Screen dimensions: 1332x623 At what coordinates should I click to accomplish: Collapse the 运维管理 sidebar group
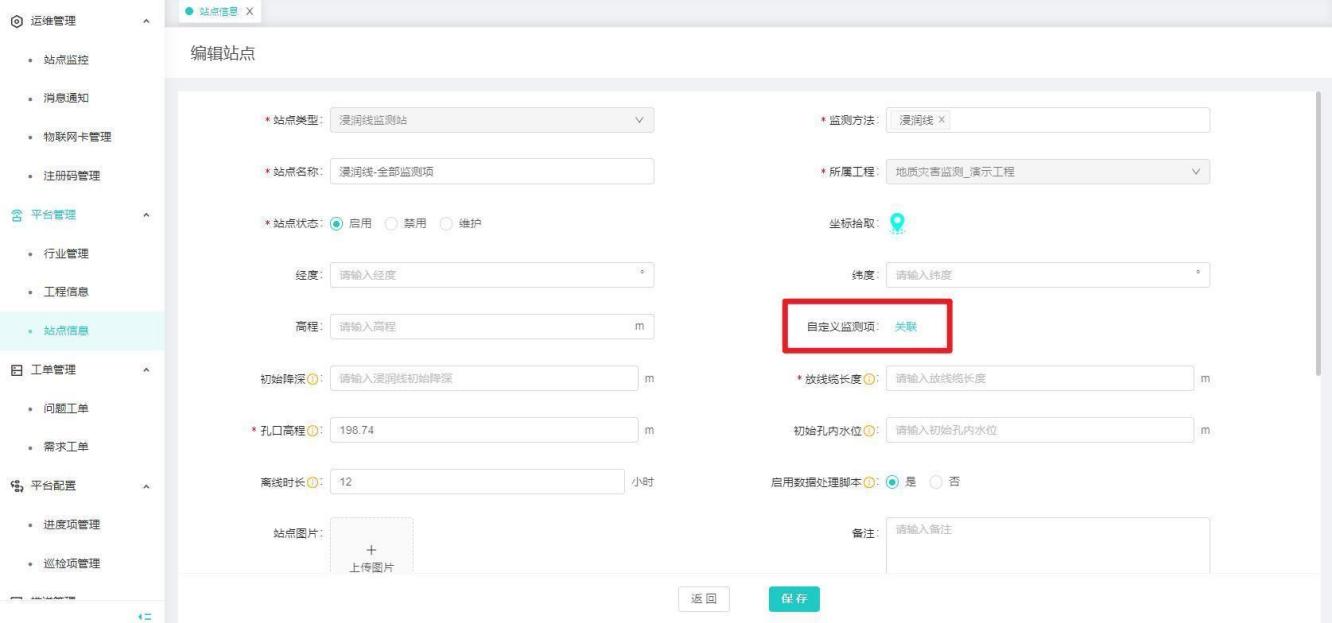pos(148,21)
